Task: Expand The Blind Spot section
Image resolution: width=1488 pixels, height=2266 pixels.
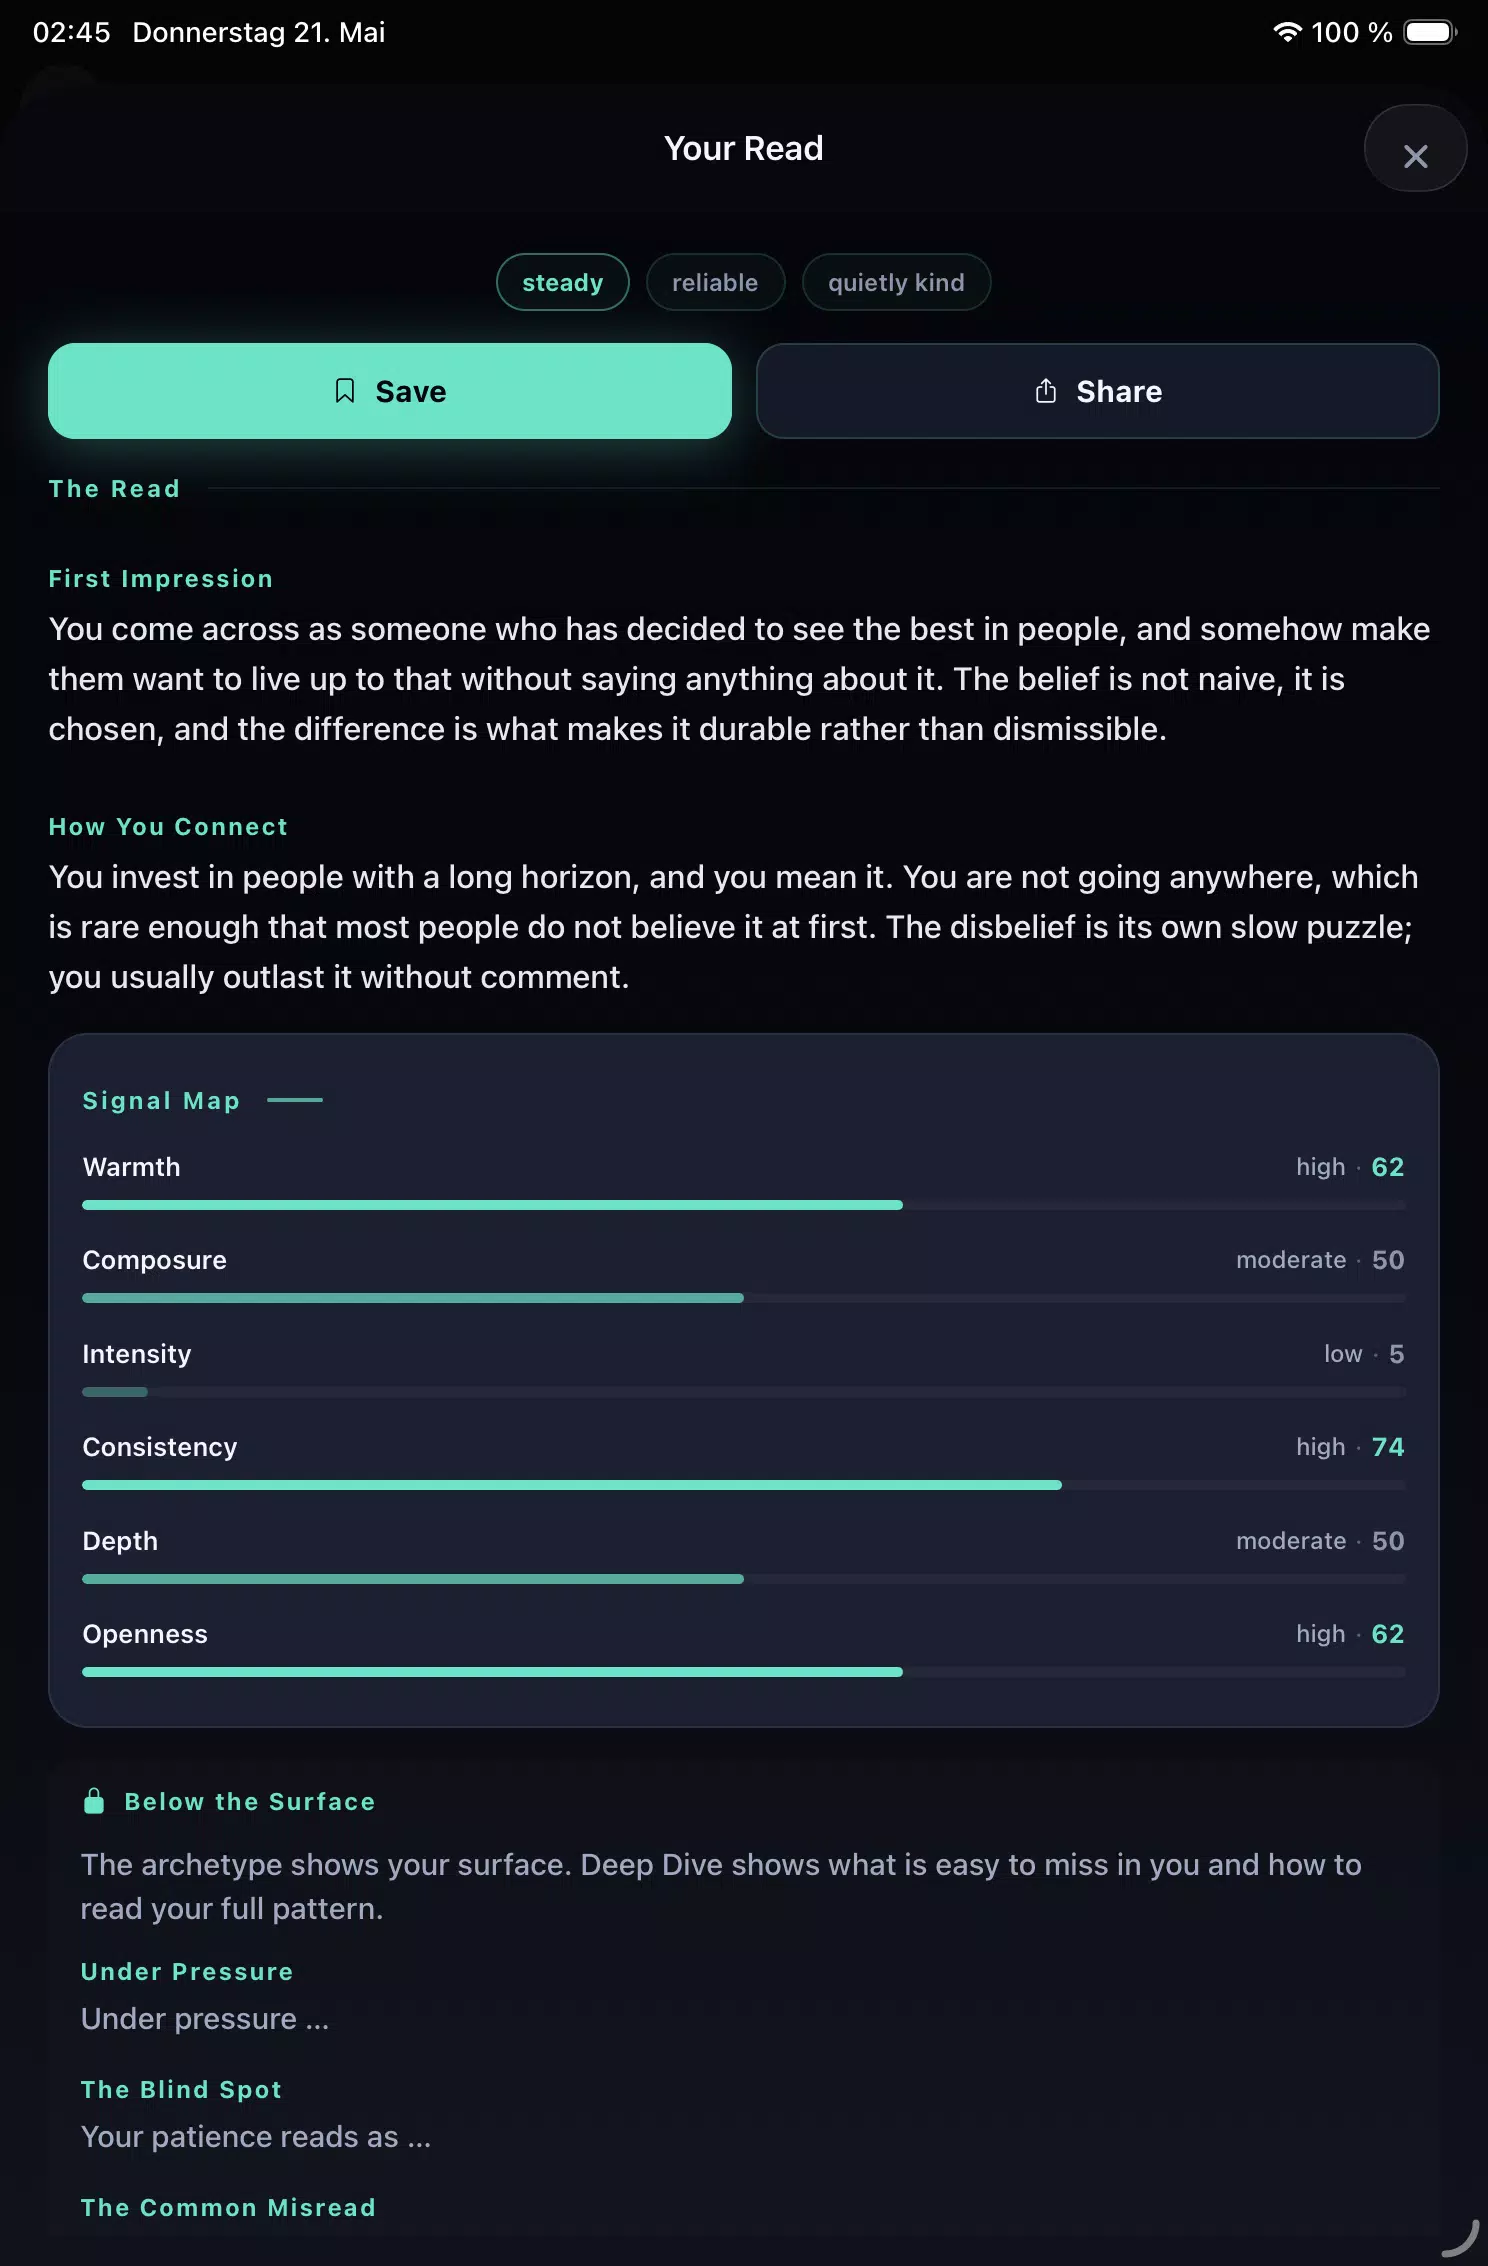Action: pyautogui.click(x=181, y=2089)
